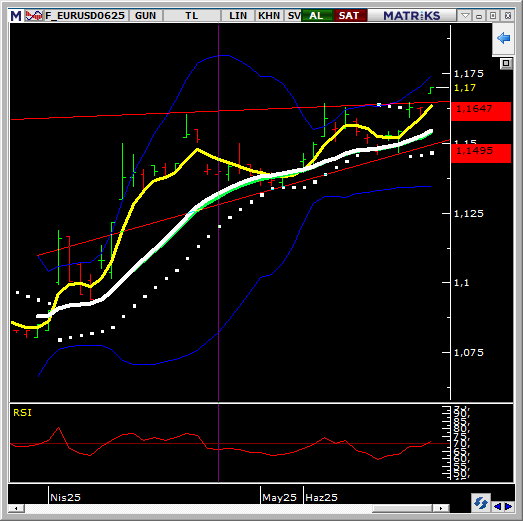Change the GUN period setting
Screen dimensions: 523x521
(145, 16)
